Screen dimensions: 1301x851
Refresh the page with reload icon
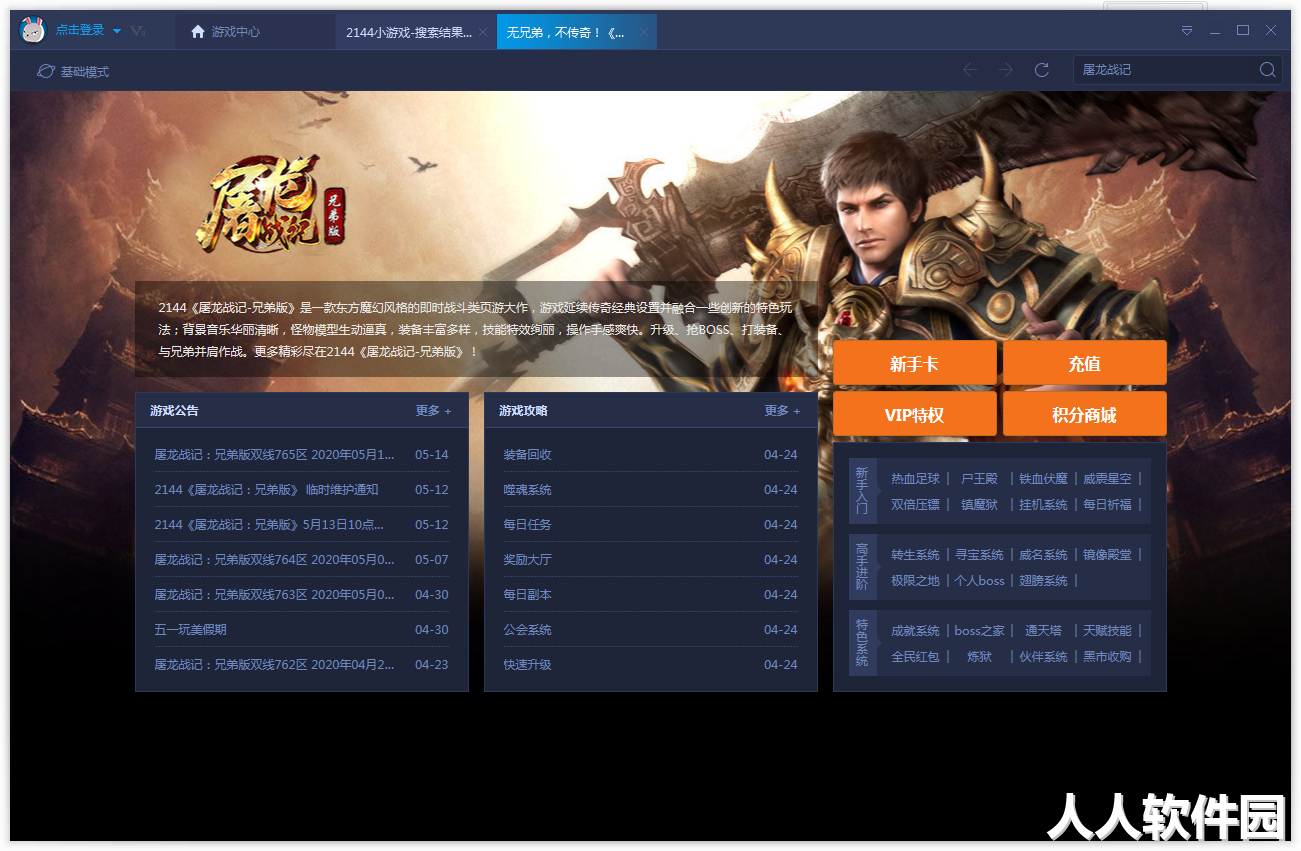pos(1042,70)
